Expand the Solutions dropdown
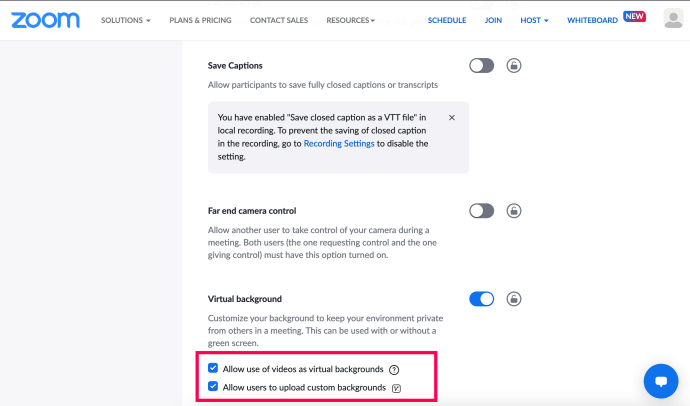The width and height of the screenshot is (690, 406). point(126,20)
